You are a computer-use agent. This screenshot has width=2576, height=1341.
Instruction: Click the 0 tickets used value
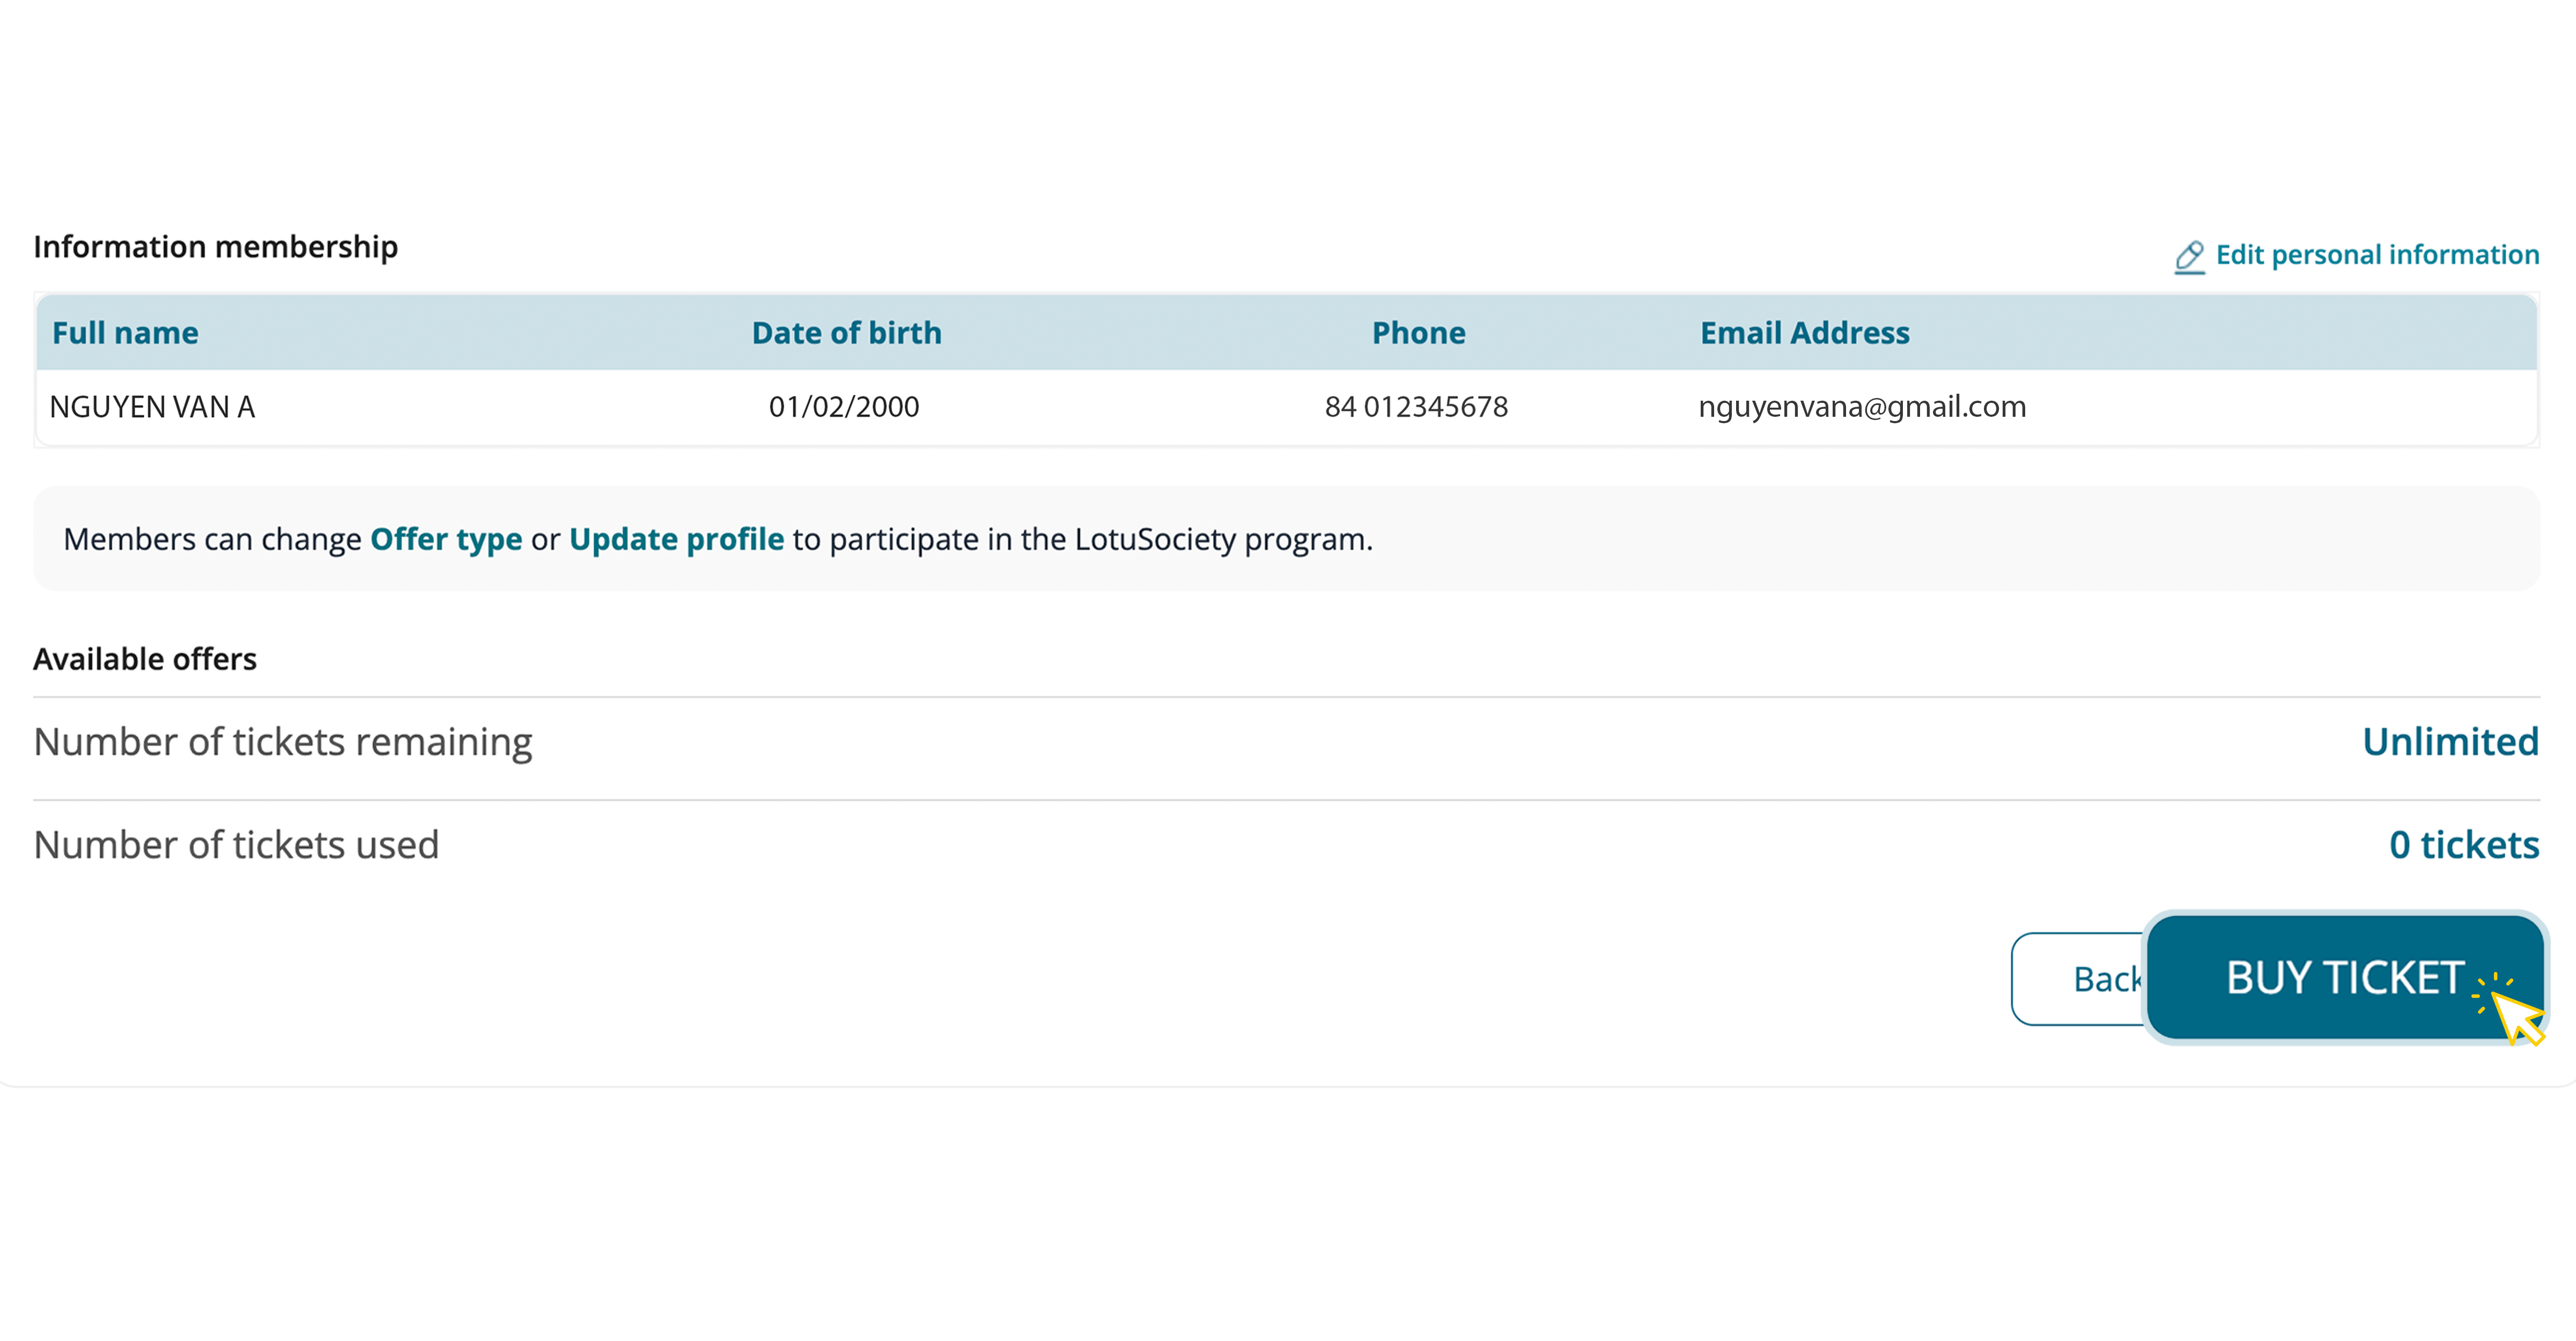[x=2463, y=845]
